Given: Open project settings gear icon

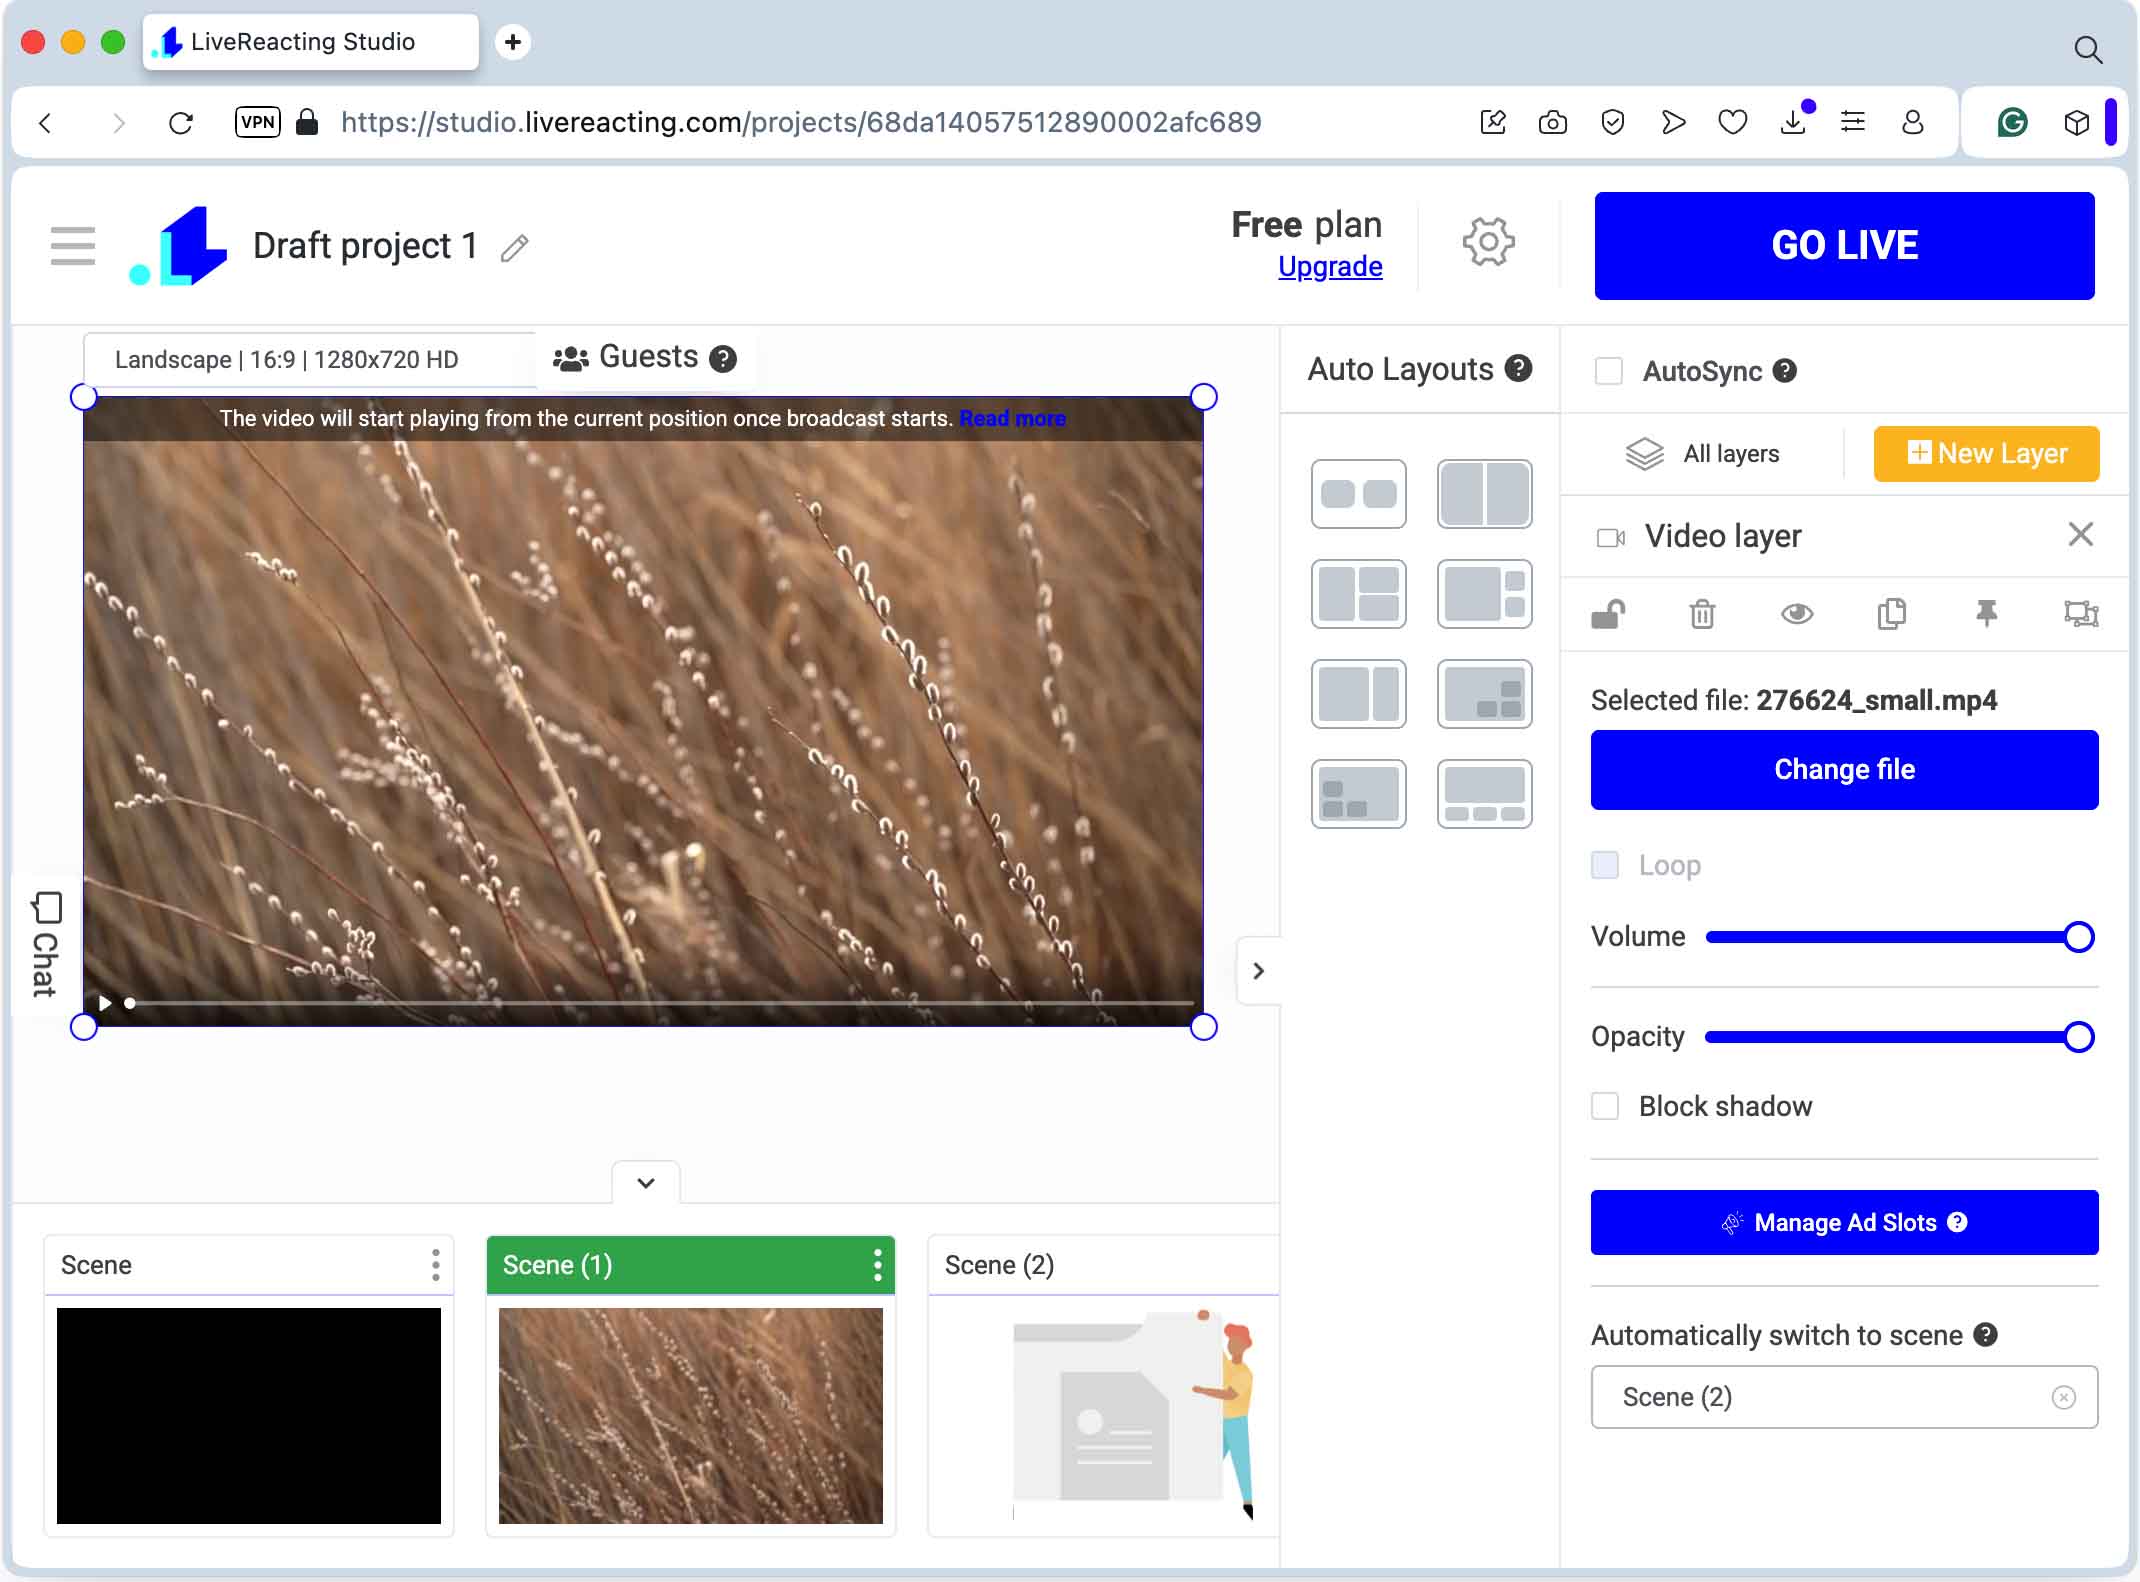Looking at the screenshot, I should 1488,243.
